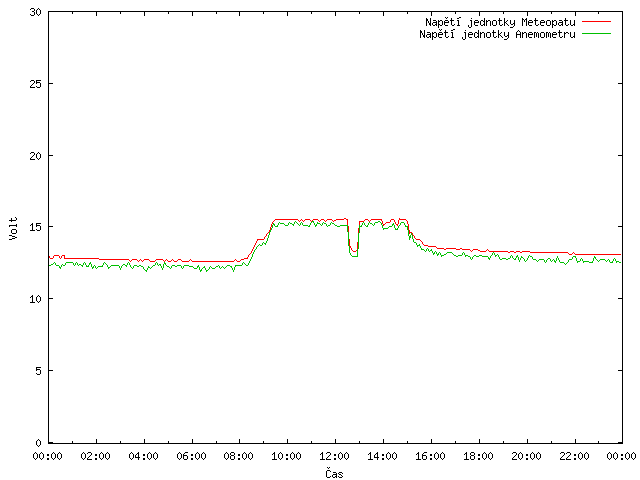
Task: Click the x-axis label 02:00
Action: tap(96, 456)
